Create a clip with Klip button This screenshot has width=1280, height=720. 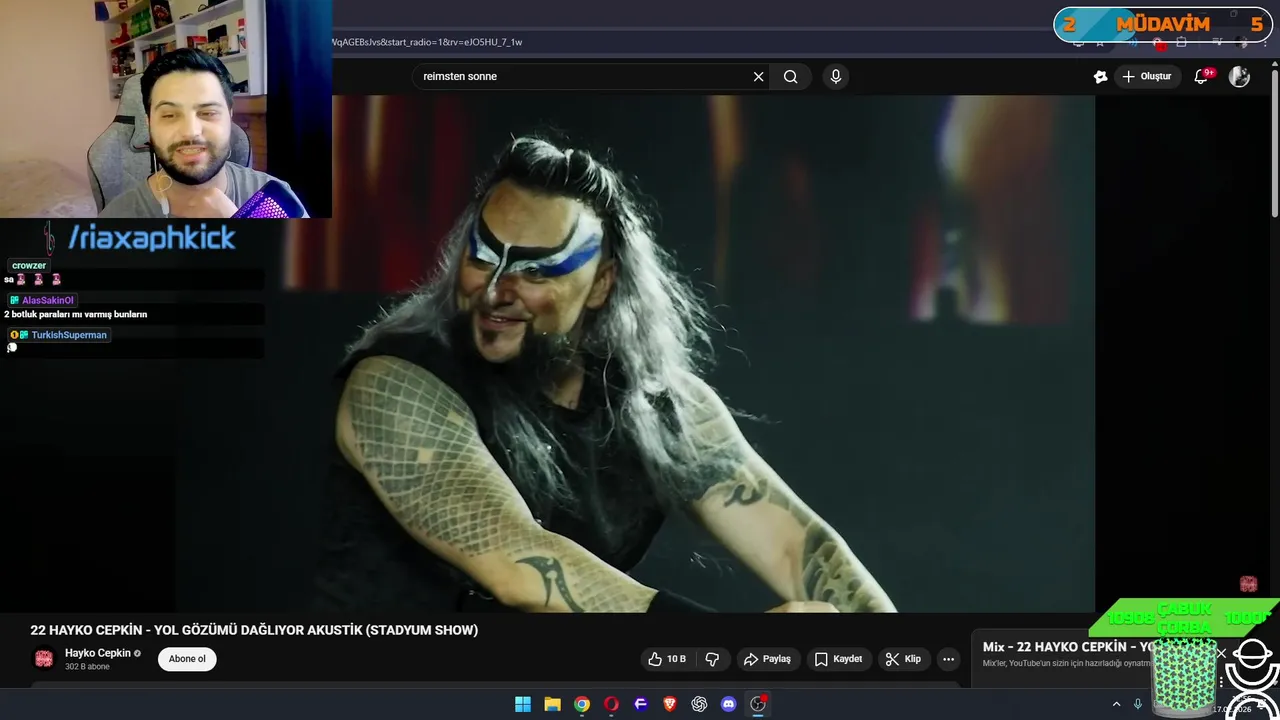(x=903, y=659)
